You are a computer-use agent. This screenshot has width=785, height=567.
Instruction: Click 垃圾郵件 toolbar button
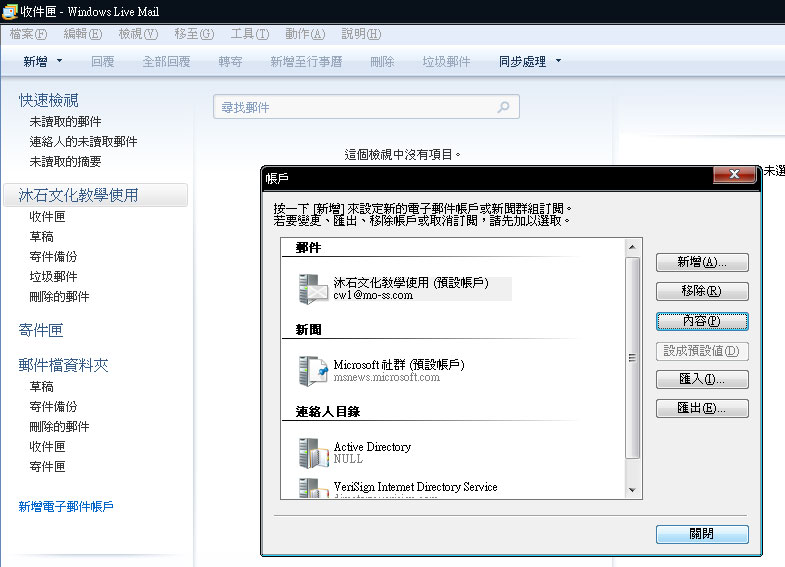(x=446, y=62)
